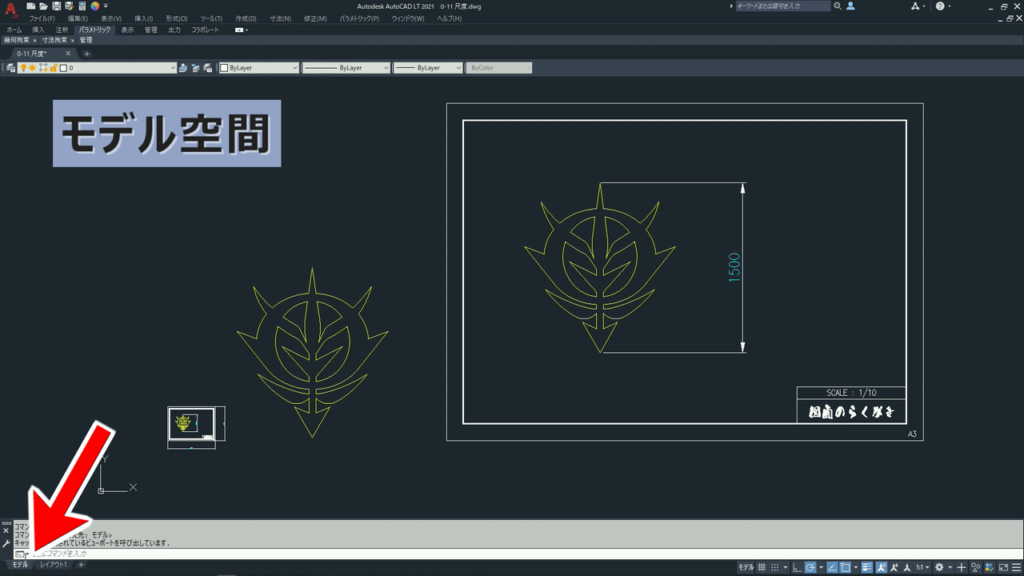Expand the ribbon minimize options button
This screenshot has height=576, width=1024.
point(241,30)
